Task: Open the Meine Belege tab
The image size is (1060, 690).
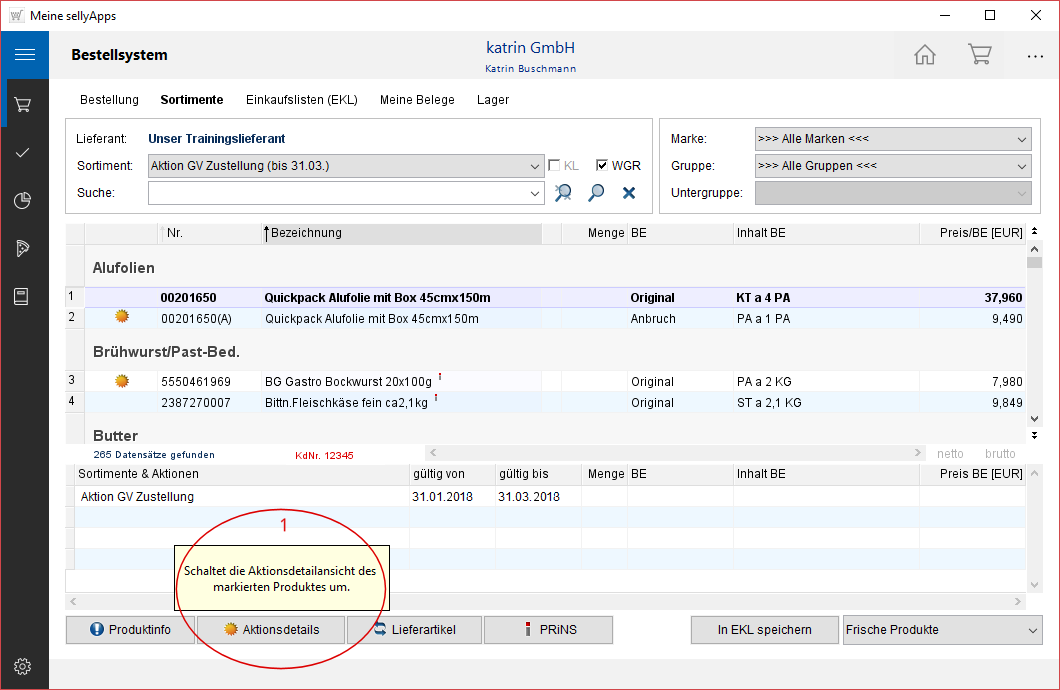Action: point(417,100)
